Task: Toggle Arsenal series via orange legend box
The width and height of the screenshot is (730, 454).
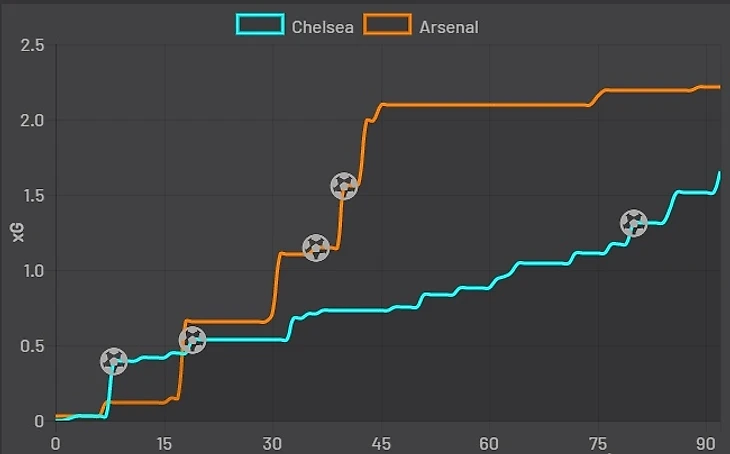Action: point(387,25)
